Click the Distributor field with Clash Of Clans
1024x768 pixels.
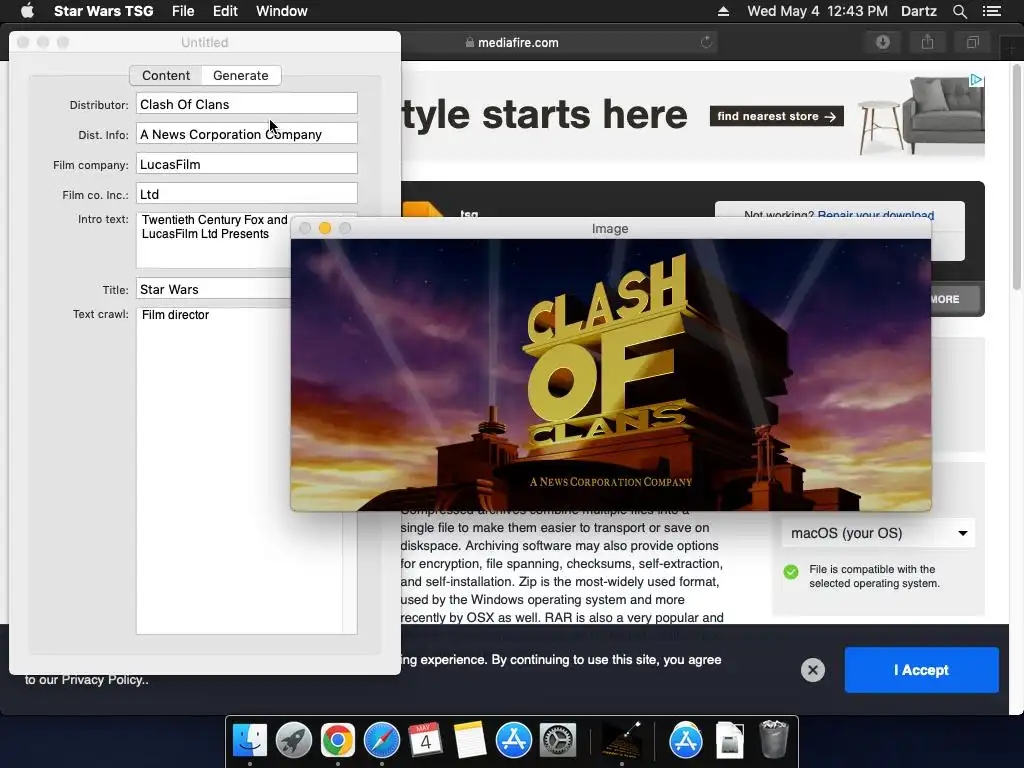(246, 104)
